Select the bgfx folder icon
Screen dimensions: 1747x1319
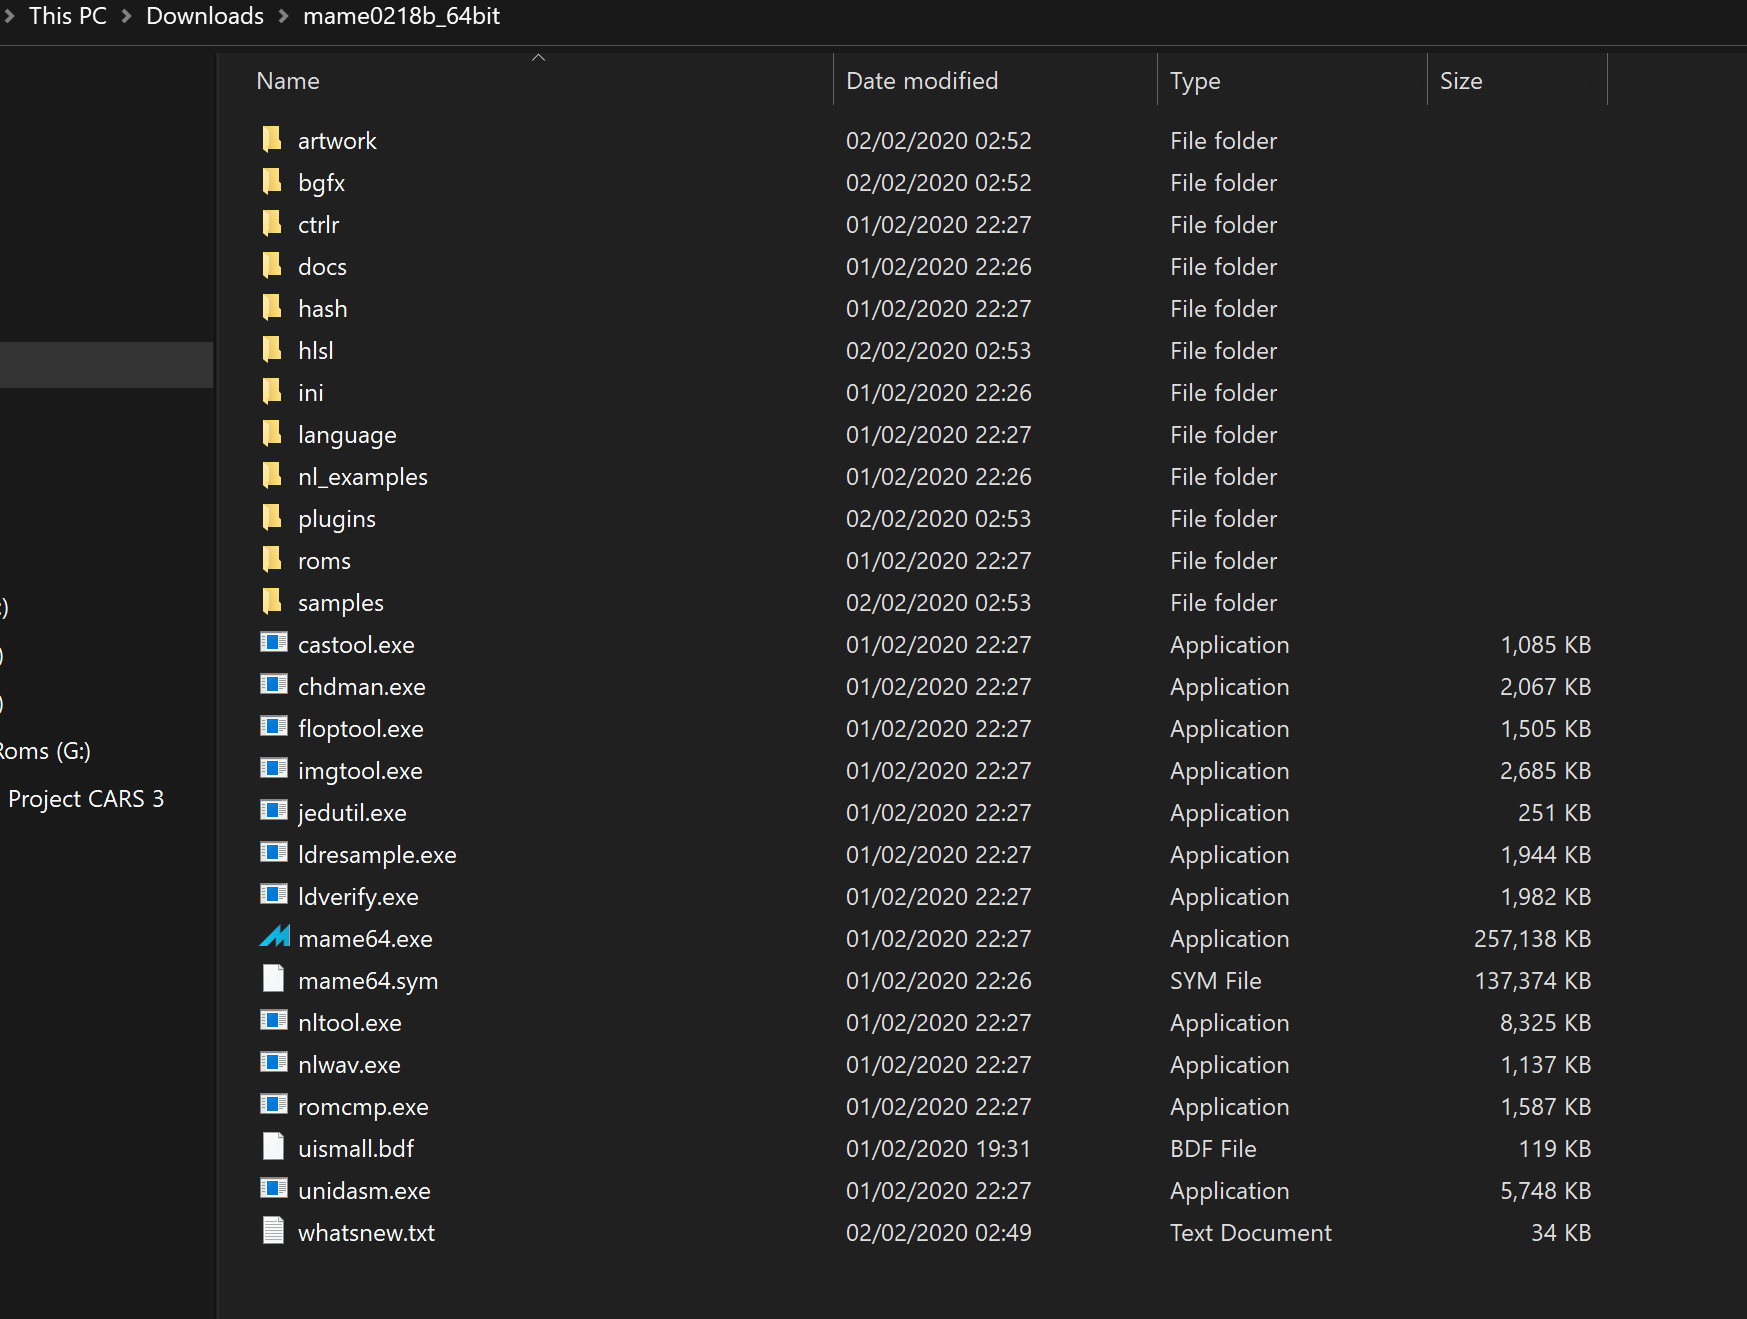272,181
